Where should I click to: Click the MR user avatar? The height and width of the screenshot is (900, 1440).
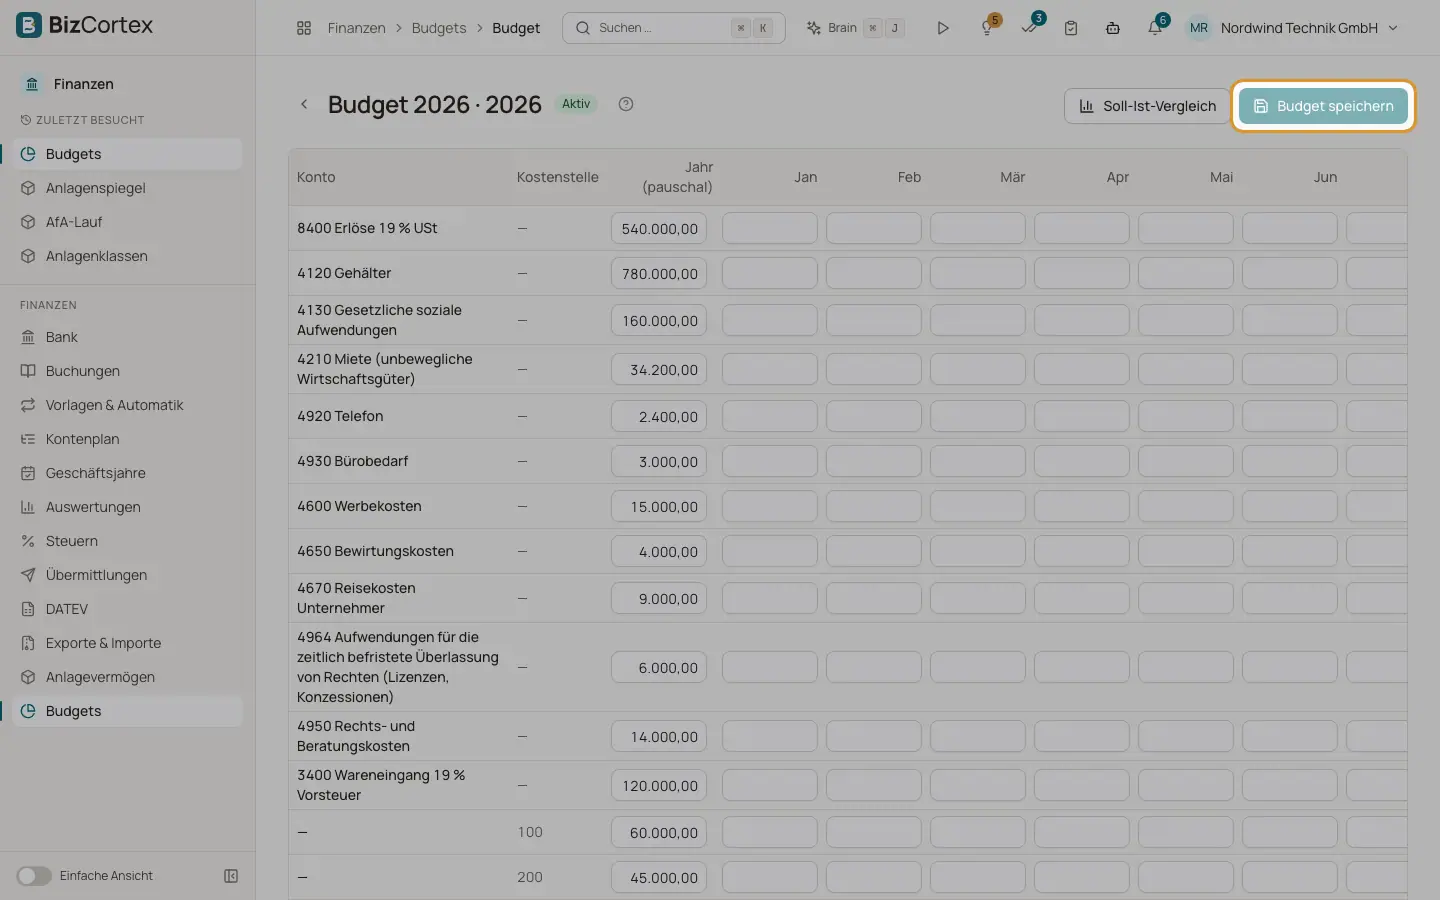pos(1199,28)
